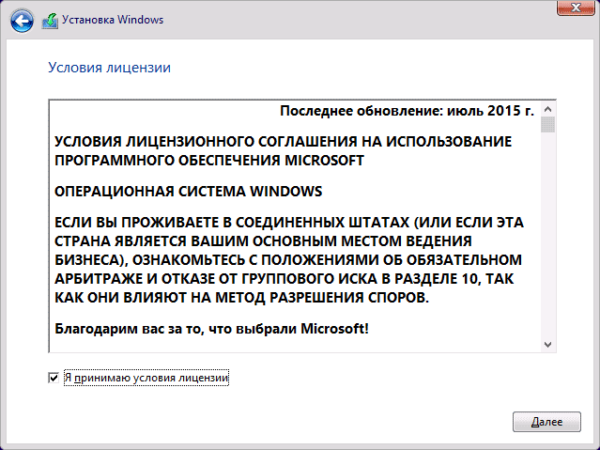Click the 'ПРОГРАММНОГО ОБЕСПЕЧЕНИЯ MICROSOFT' line
This screenshot has width=600, height=450.
click(x=209, y=160)
